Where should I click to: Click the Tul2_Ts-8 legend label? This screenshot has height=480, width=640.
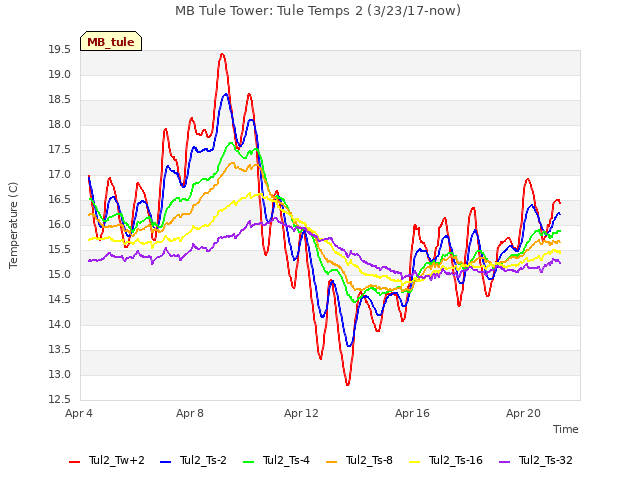pos(370,460)
